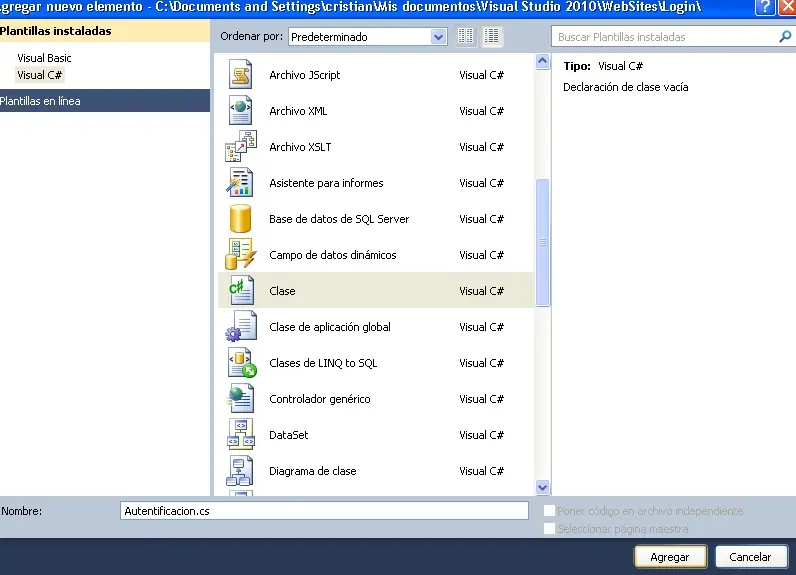Select 'Clase de aplicación global' text
This screenshot has width=796, height=575.
[330, 327]
